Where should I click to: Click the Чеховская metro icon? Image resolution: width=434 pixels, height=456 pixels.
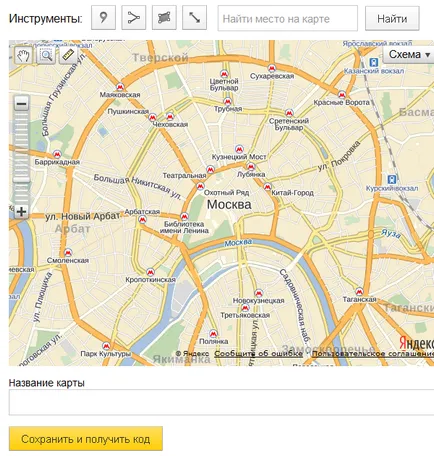pos(170,116)
